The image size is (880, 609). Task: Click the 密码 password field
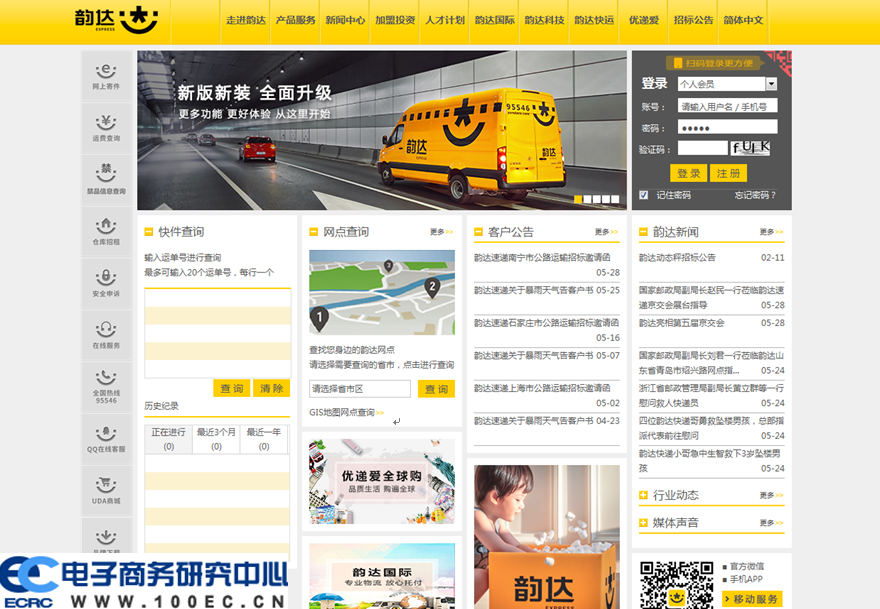tap(727, 127)
